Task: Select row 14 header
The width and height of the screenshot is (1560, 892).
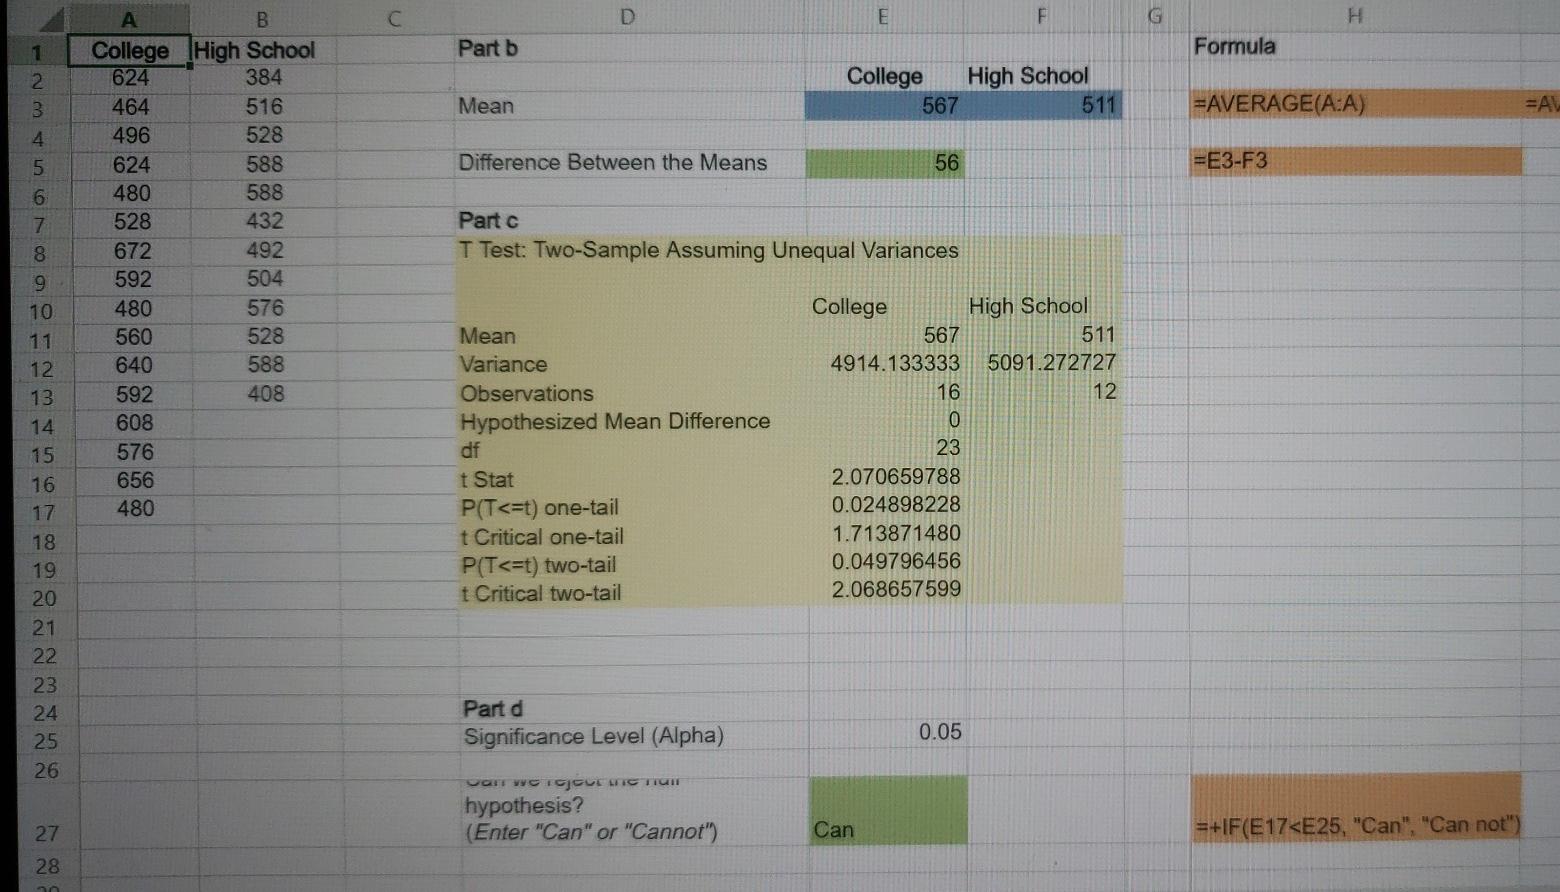Action: coord(43,427)
